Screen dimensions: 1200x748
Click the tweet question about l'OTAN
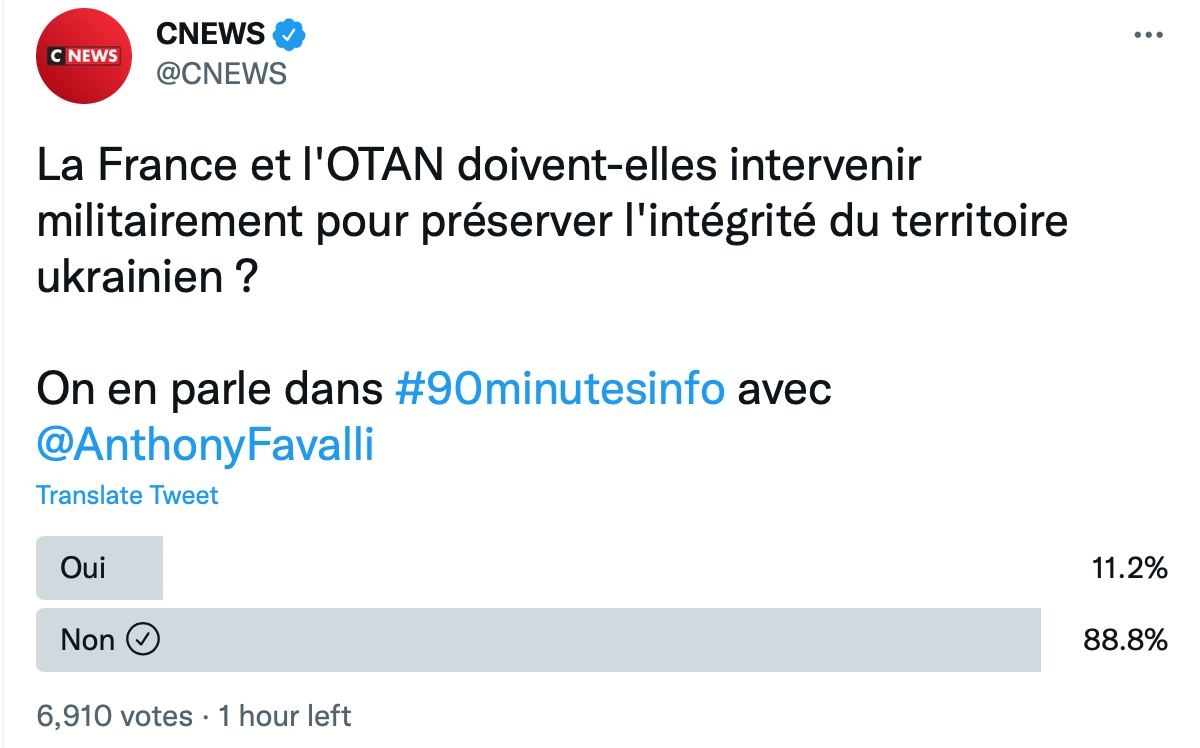tap(552, 222)
